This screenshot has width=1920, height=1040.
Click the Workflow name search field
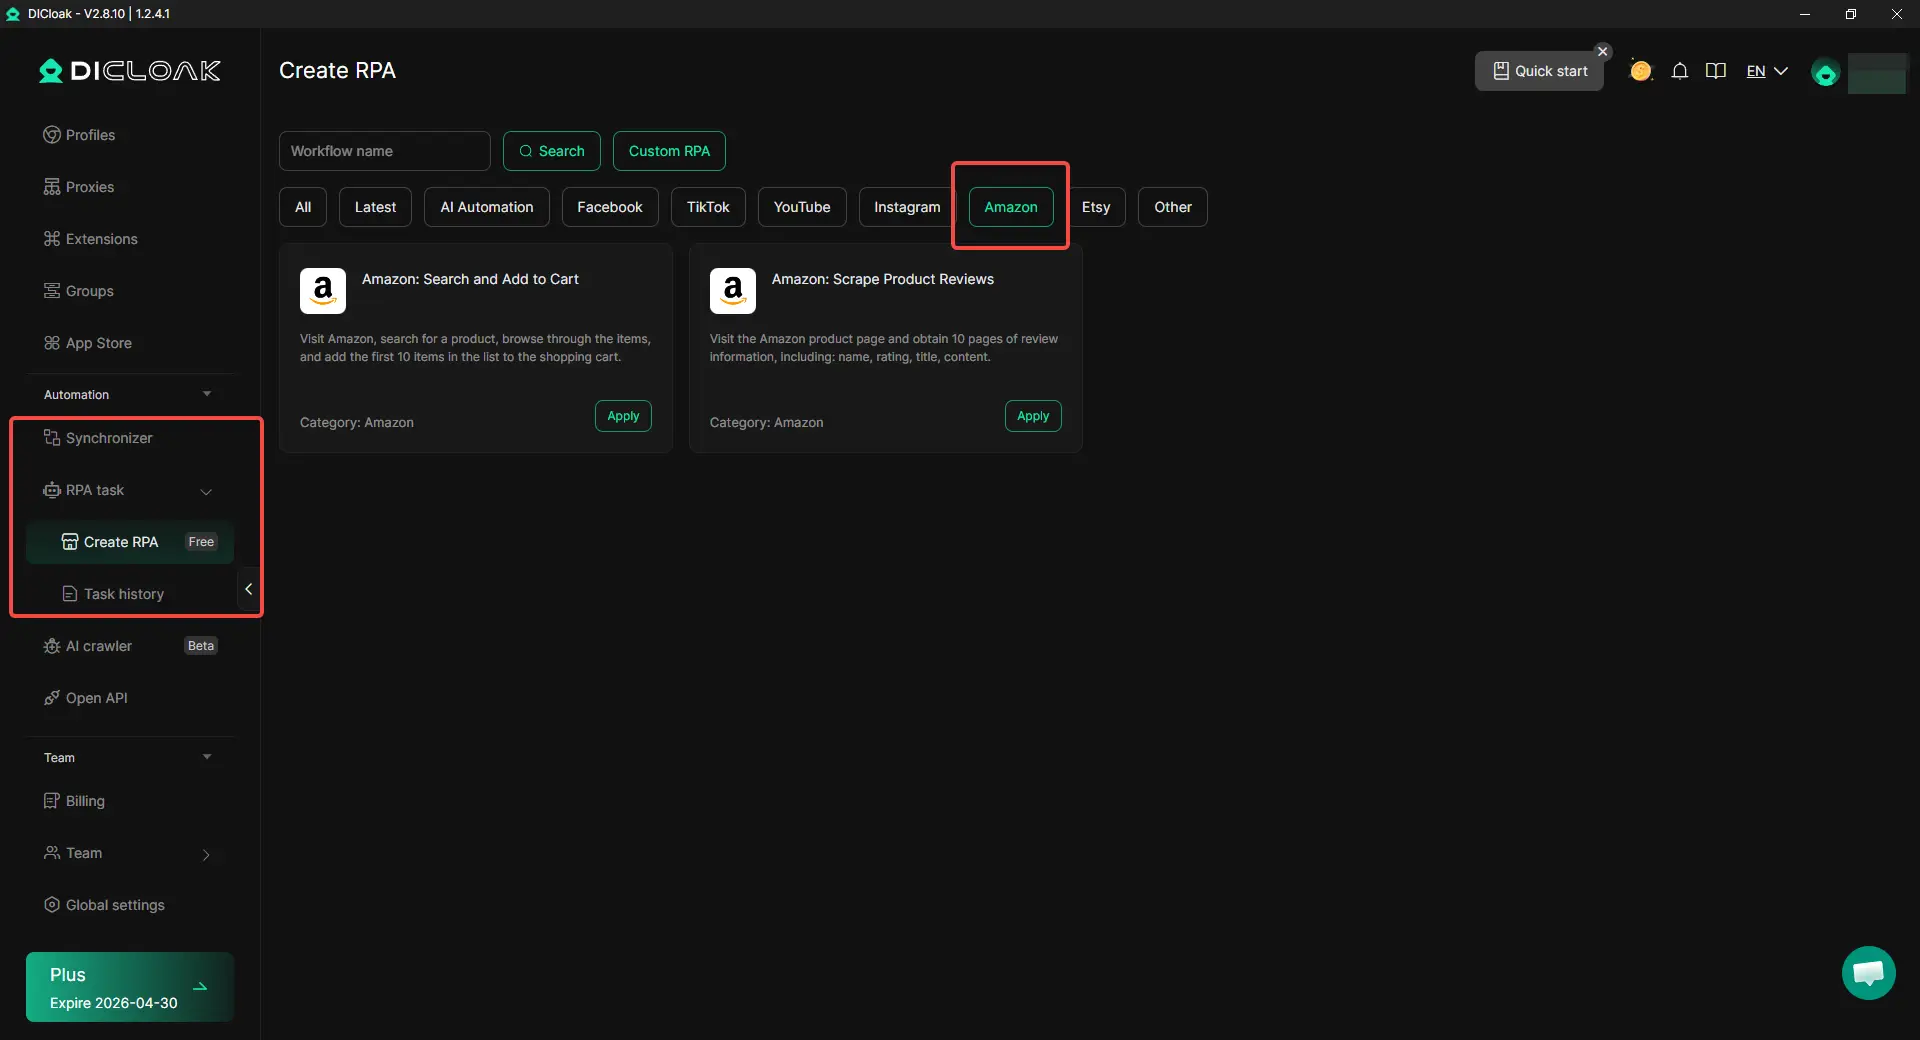[x=384, y=151]
